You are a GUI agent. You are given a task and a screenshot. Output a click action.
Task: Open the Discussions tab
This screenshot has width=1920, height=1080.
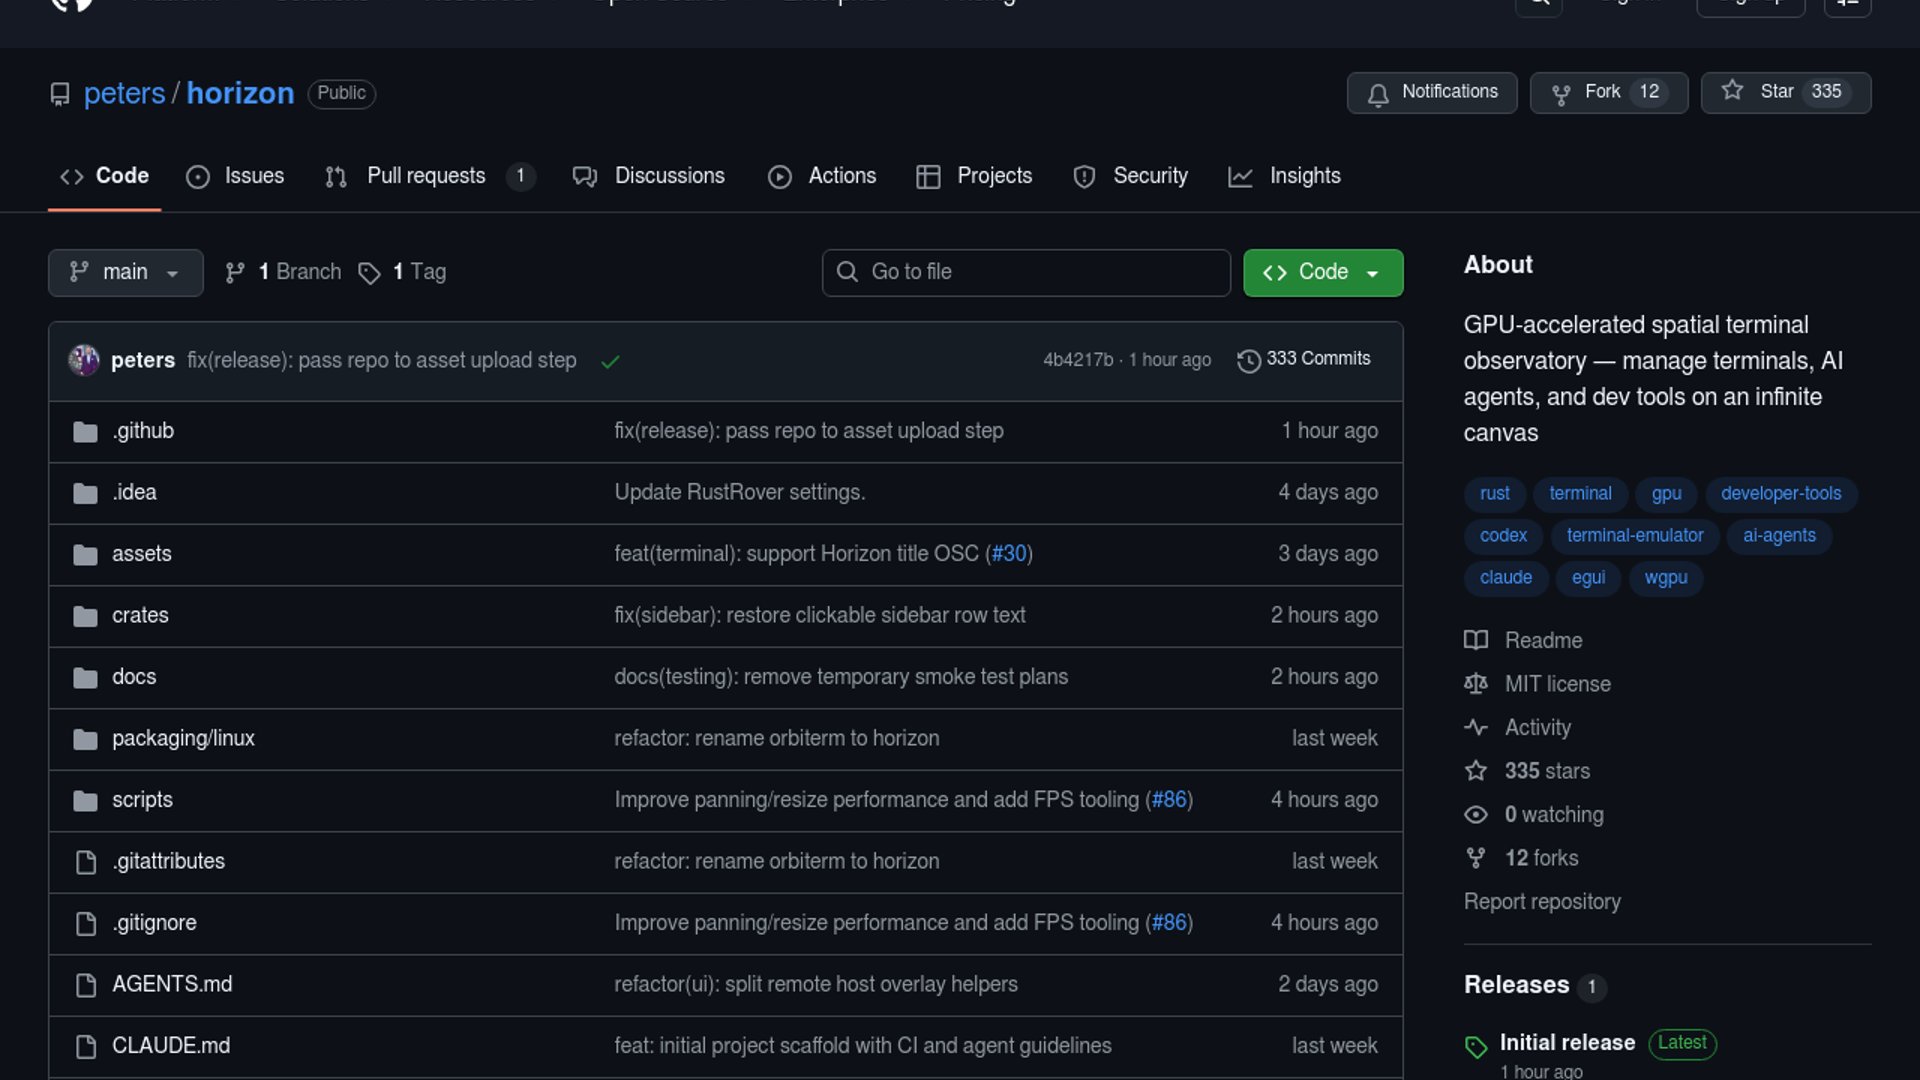(669, 176)
